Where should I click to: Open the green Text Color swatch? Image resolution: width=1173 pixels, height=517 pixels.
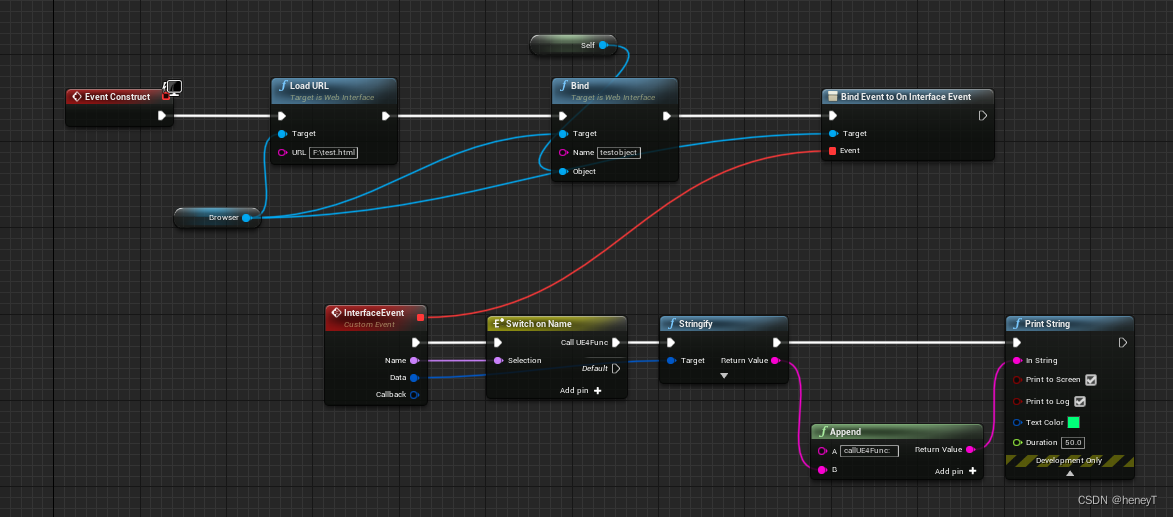click(1074, 423)
